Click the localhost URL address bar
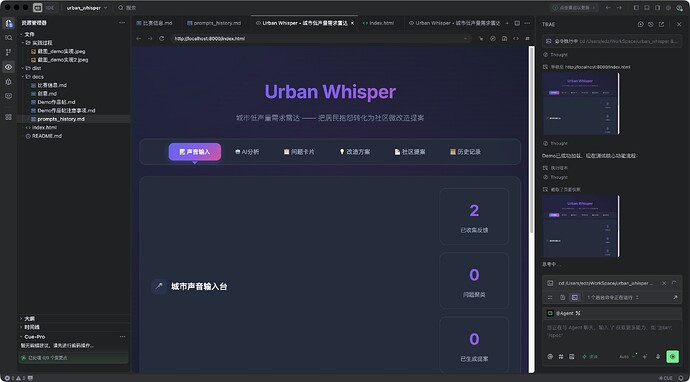This screenshot has width=690, height=382. 320,39
